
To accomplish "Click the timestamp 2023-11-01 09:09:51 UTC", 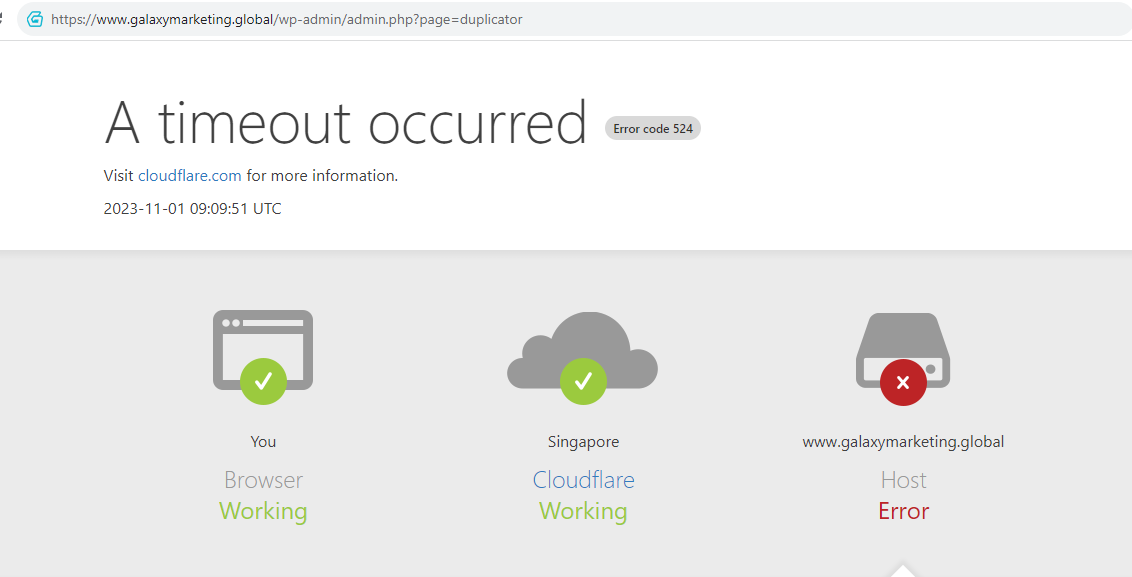I will pyautogui.click(x=193, y=209).
